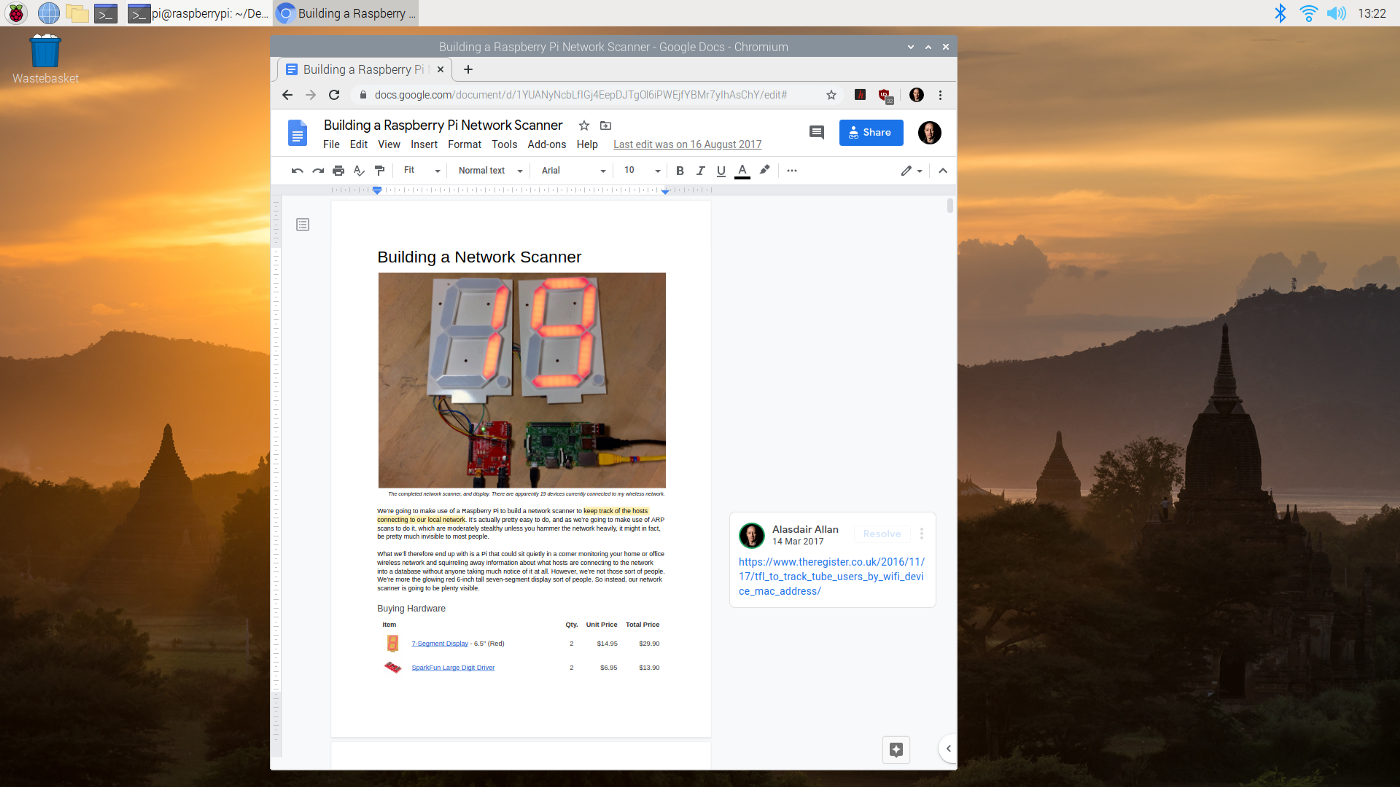Image resolution: width=1400 pixels, height=787 pixels.
Task: Click the paint format roller icon
Action: pyautogui.click(x=379, y=171)
